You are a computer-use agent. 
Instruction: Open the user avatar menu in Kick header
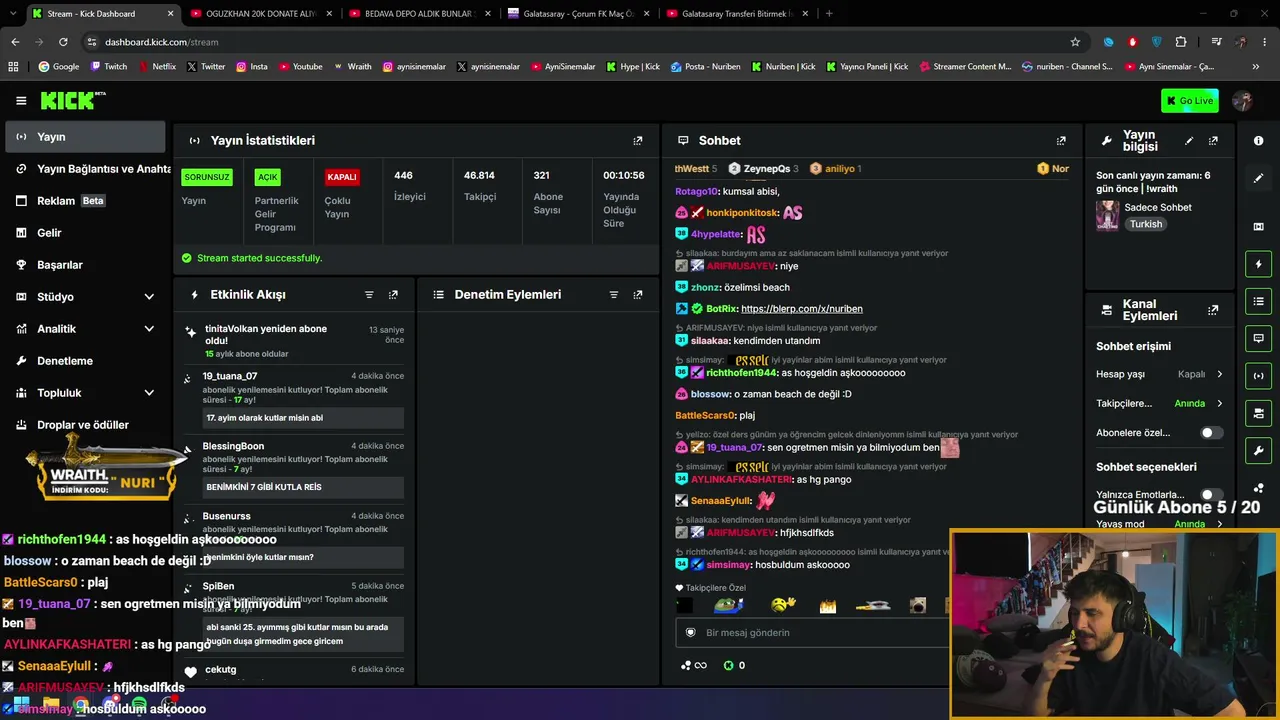pyautogui.click(x=1243, y=101)
